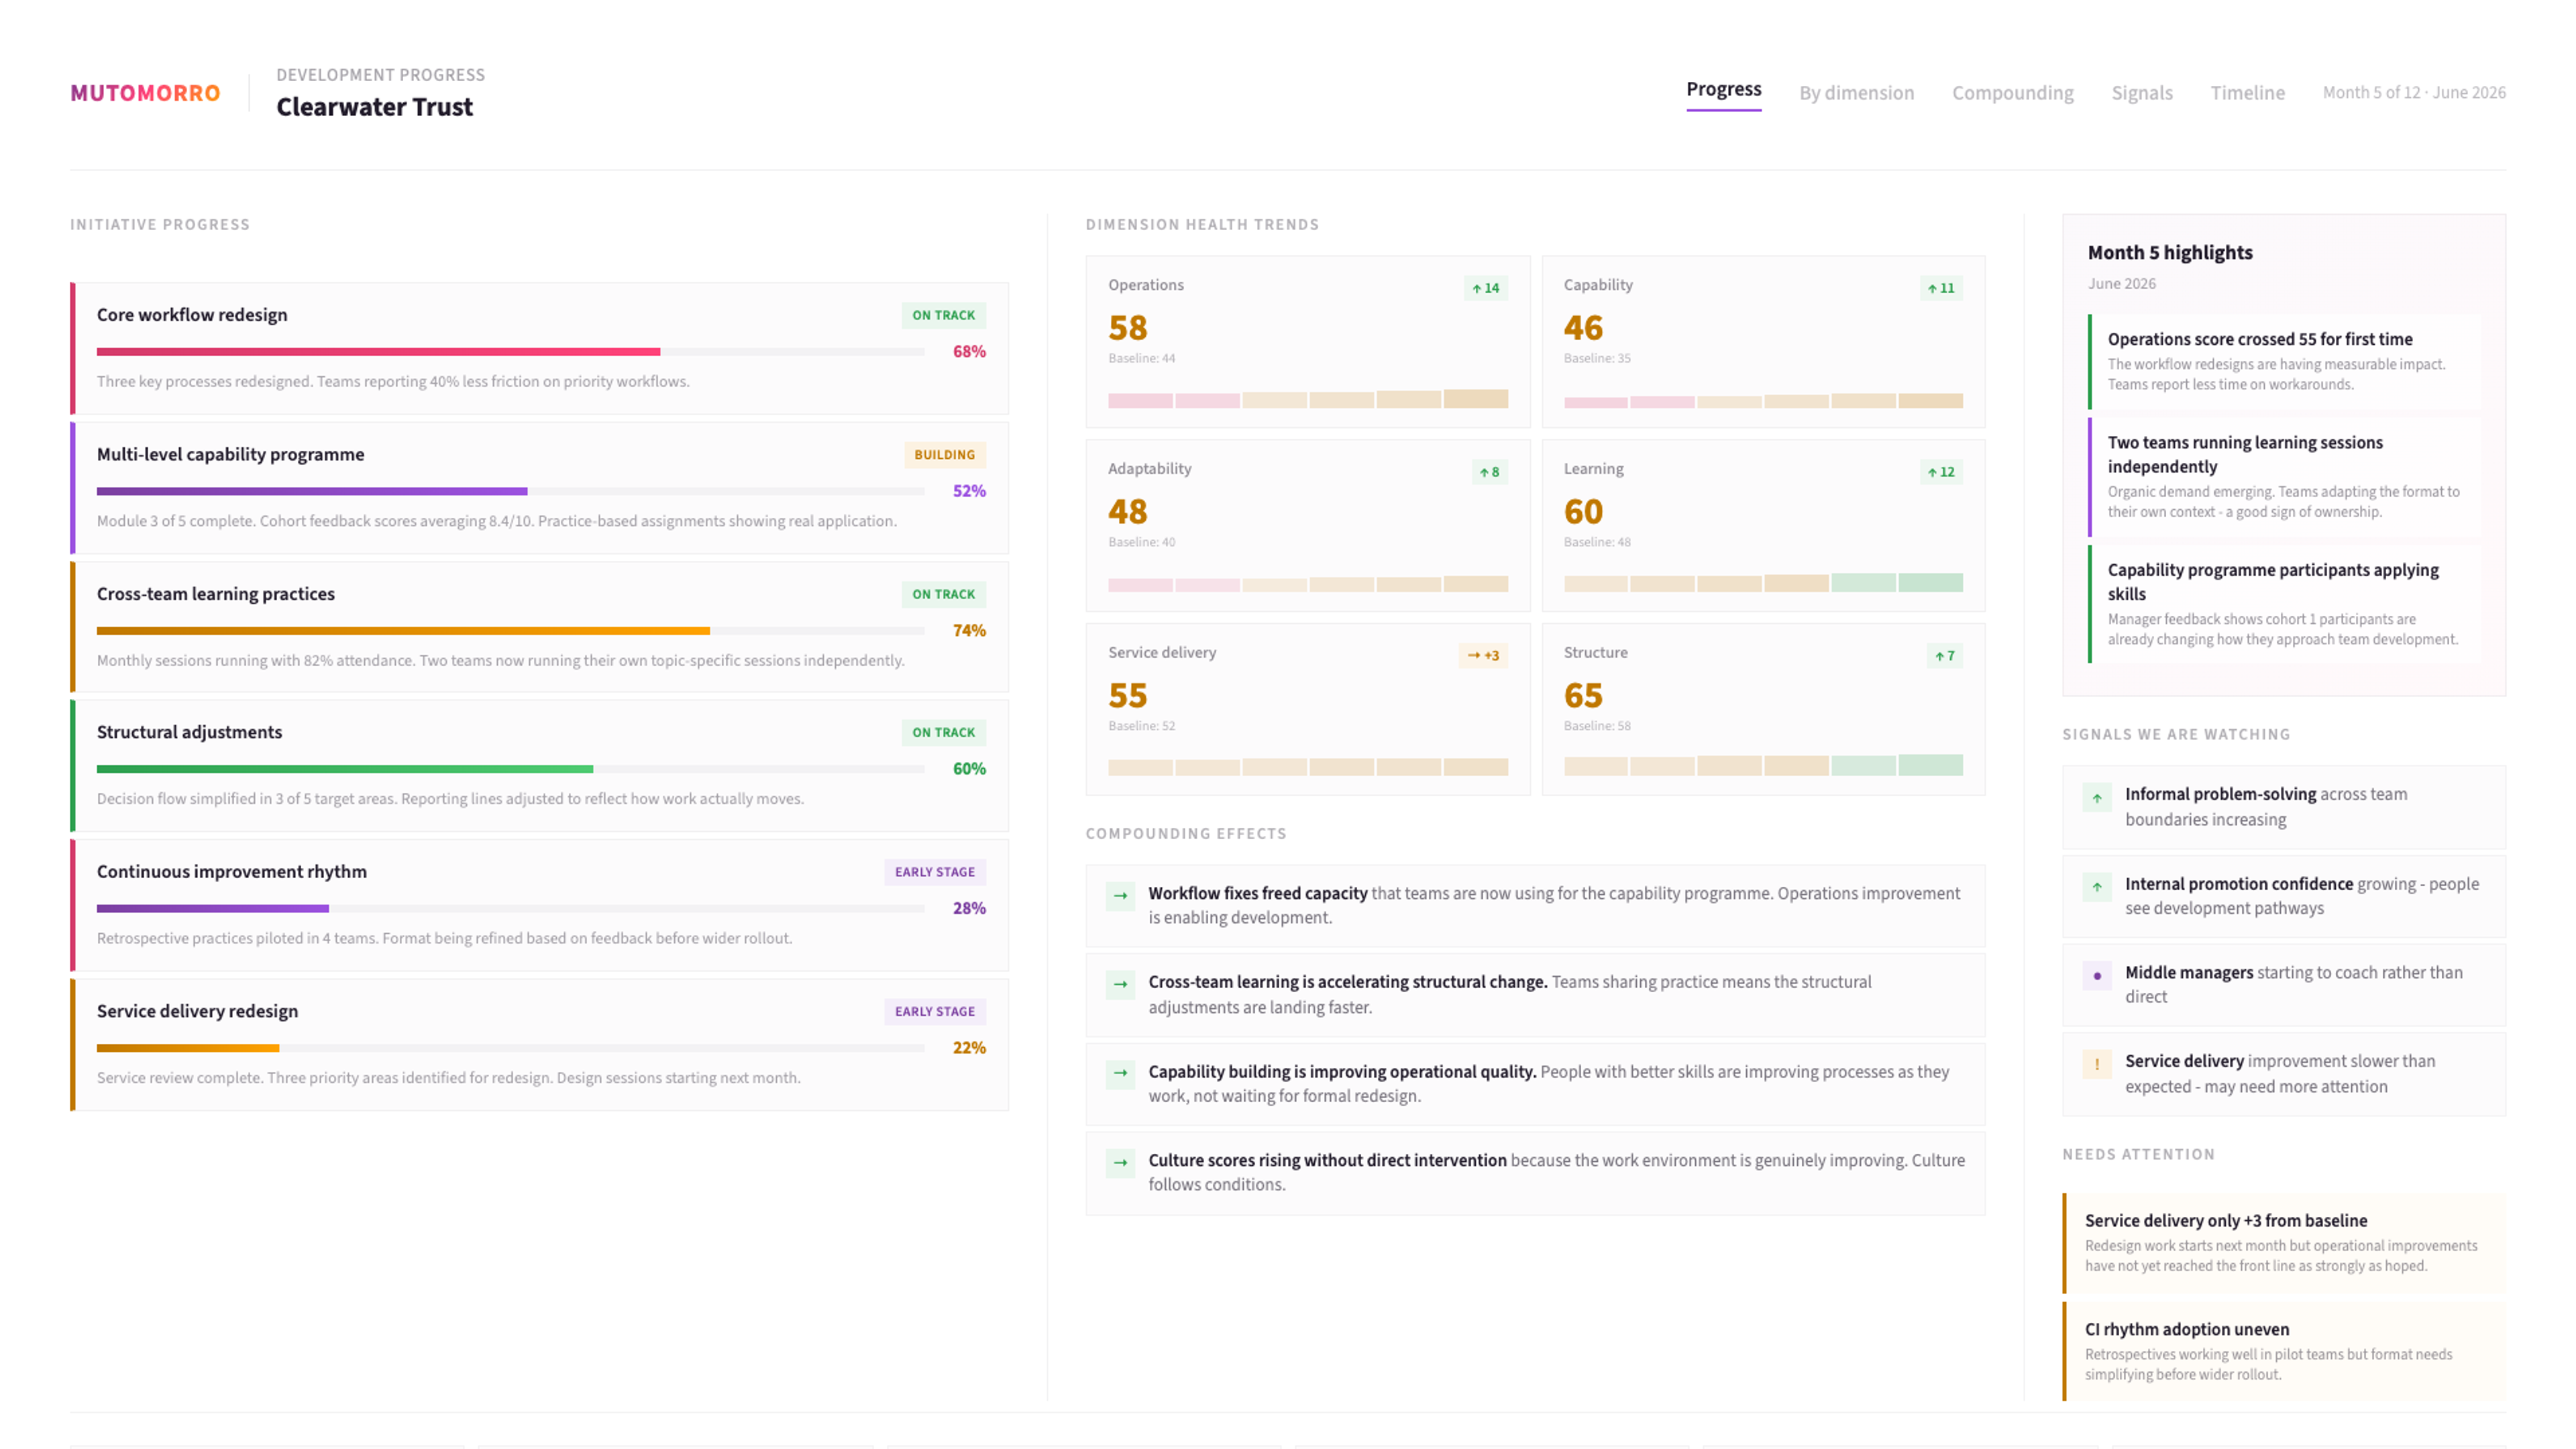Switch to the By dimension tab
The width and height of the screenshot is (2576, 1449).
click(1856, 93)
